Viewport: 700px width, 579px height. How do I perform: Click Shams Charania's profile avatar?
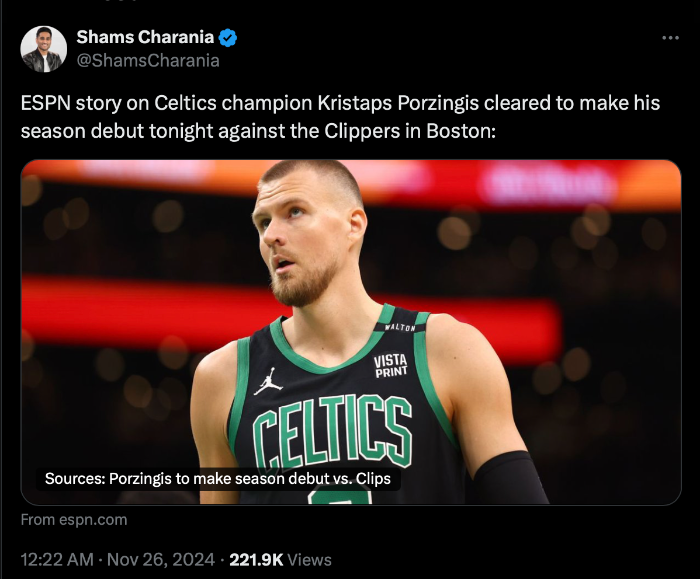point(44,49)
